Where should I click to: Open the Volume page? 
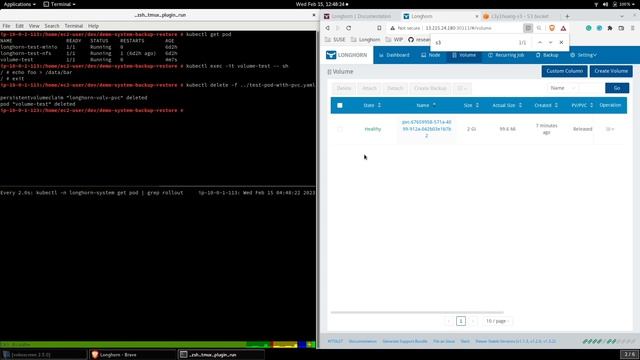pyautogui.click(x=464, y=55)
